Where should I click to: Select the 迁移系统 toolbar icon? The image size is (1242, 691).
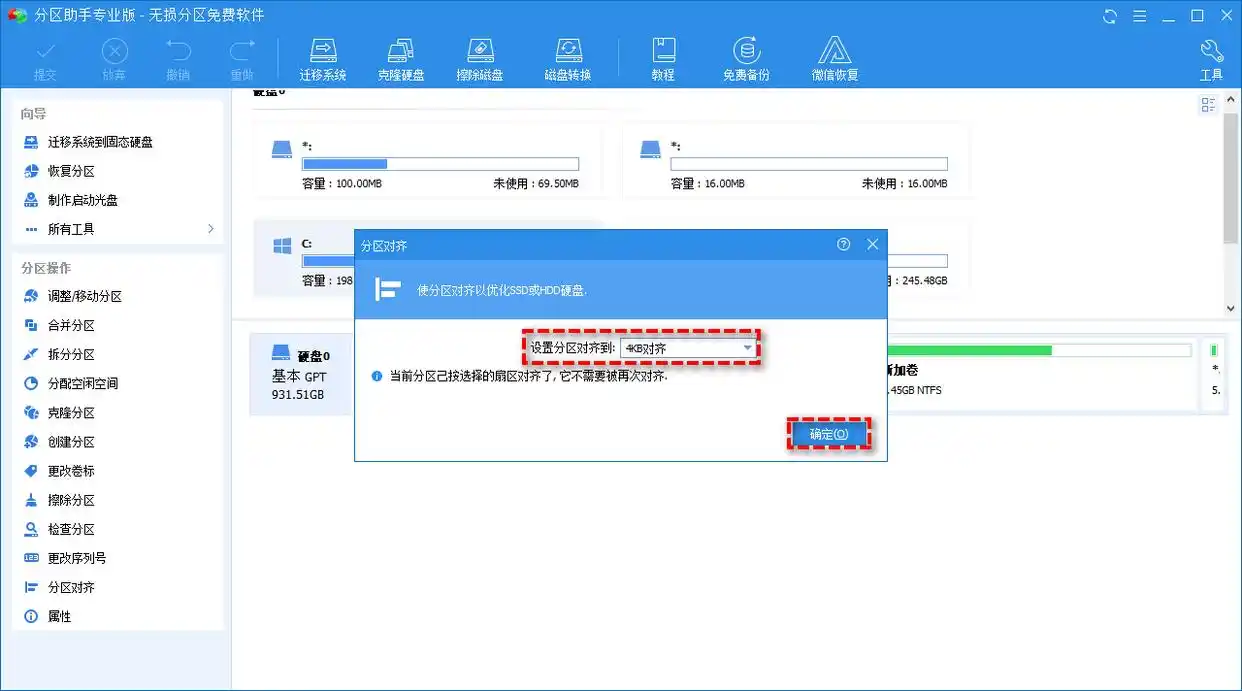[x=322, y=57]
